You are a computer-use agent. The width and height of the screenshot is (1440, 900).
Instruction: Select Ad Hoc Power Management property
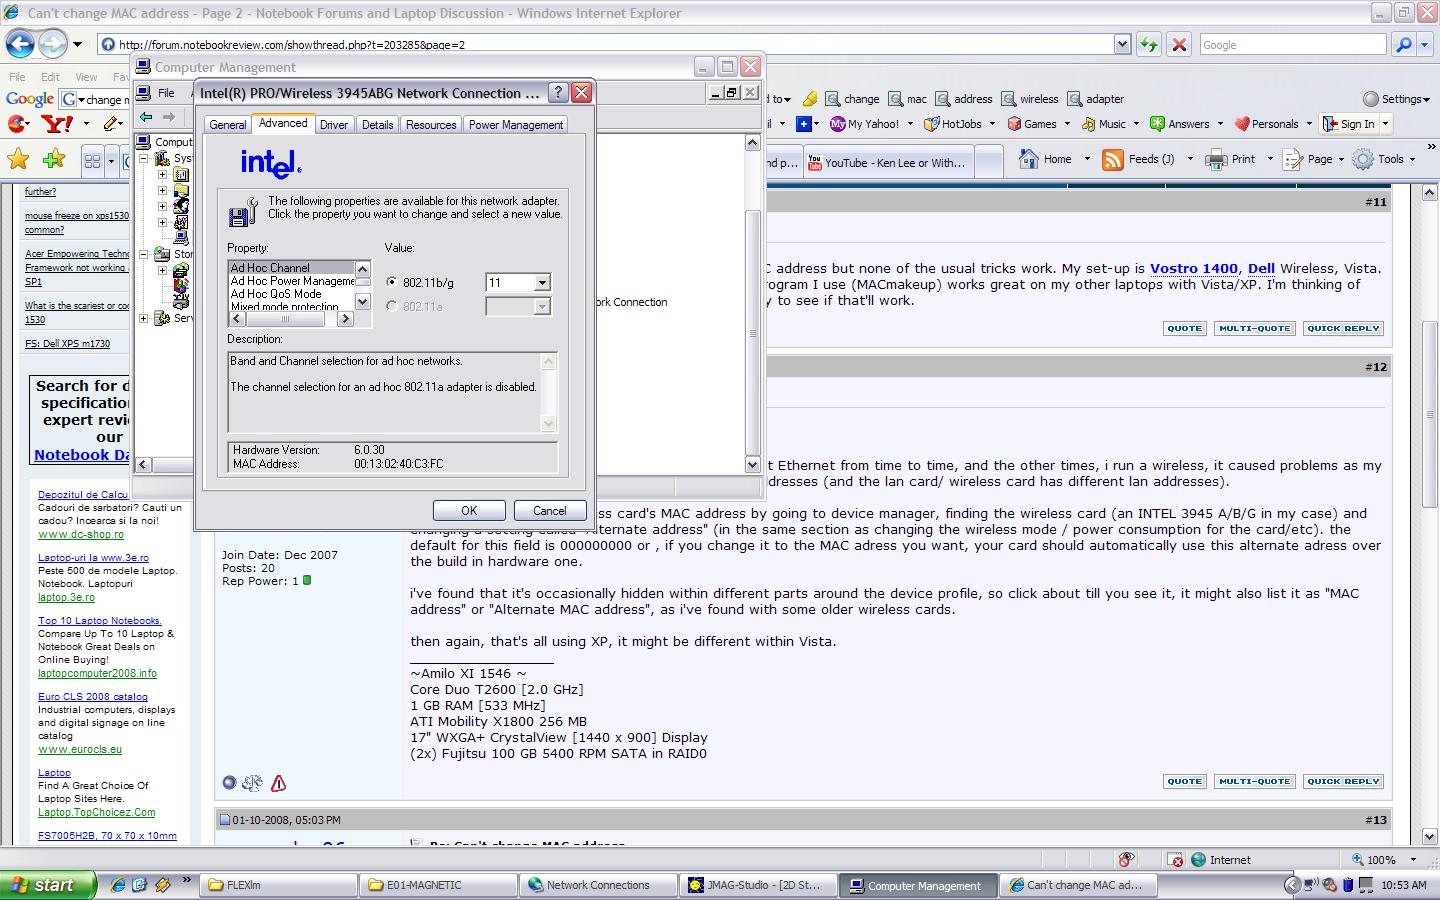pos(292,281)
